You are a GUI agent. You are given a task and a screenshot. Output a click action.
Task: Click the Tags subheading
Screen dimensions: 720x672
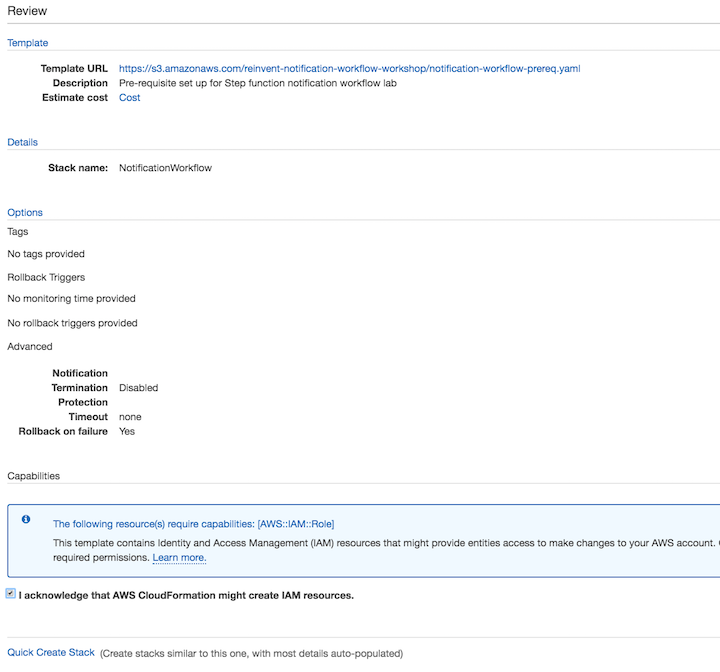click(17, 232)
